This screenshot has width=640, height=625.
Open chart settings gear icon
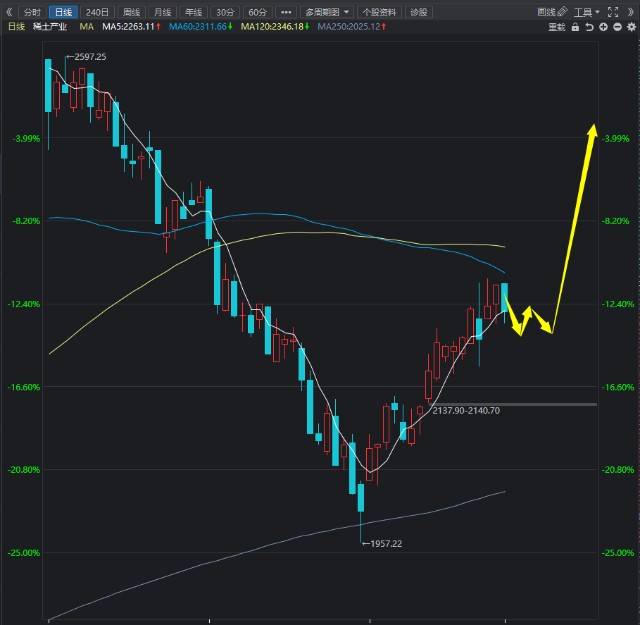coord(631,27)
